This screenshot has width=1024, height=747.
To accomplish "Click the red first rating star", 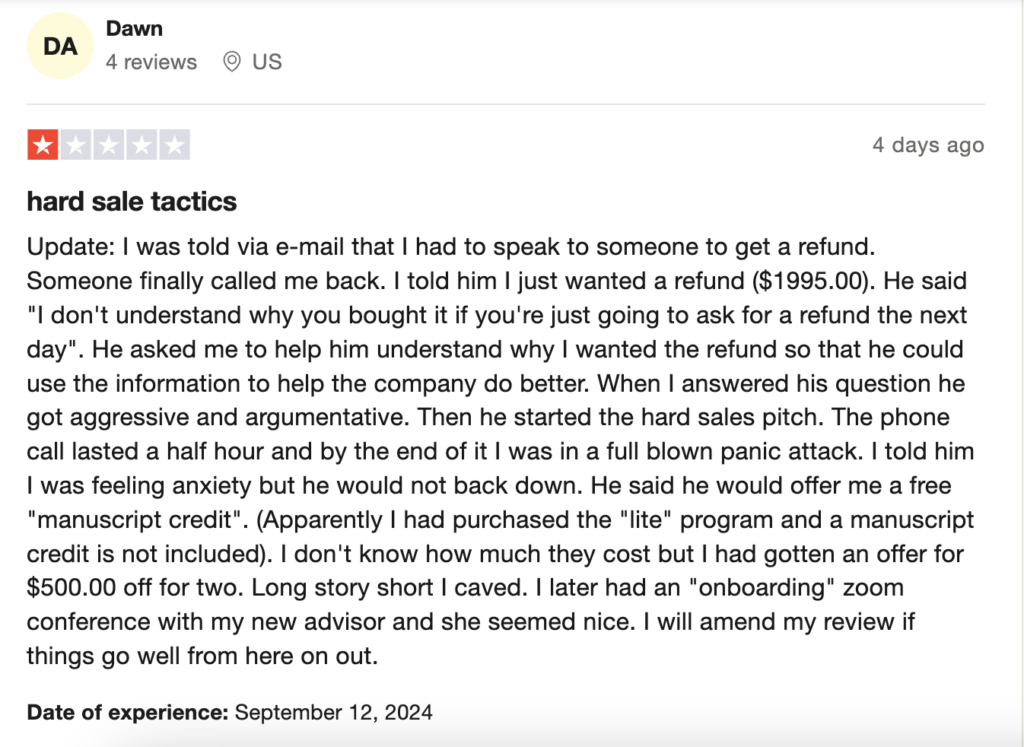I will (x=43, y=145).
